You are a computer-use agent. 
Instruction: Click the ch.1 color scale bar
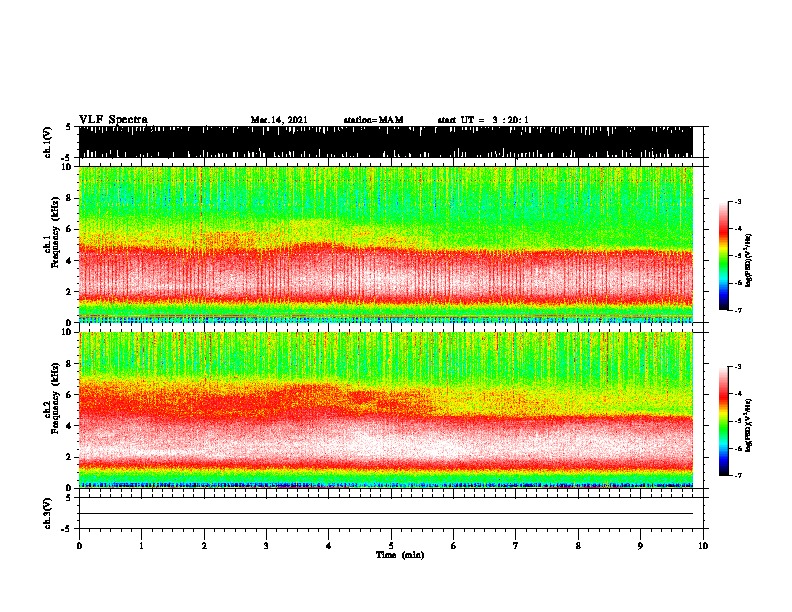[x=724, y=256]
